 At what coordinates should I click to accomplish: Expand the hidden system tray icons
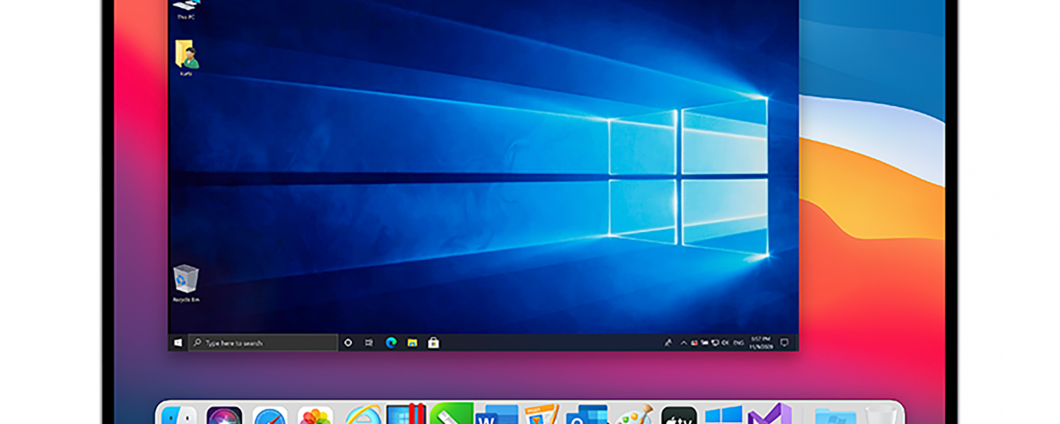pos(683,342)
